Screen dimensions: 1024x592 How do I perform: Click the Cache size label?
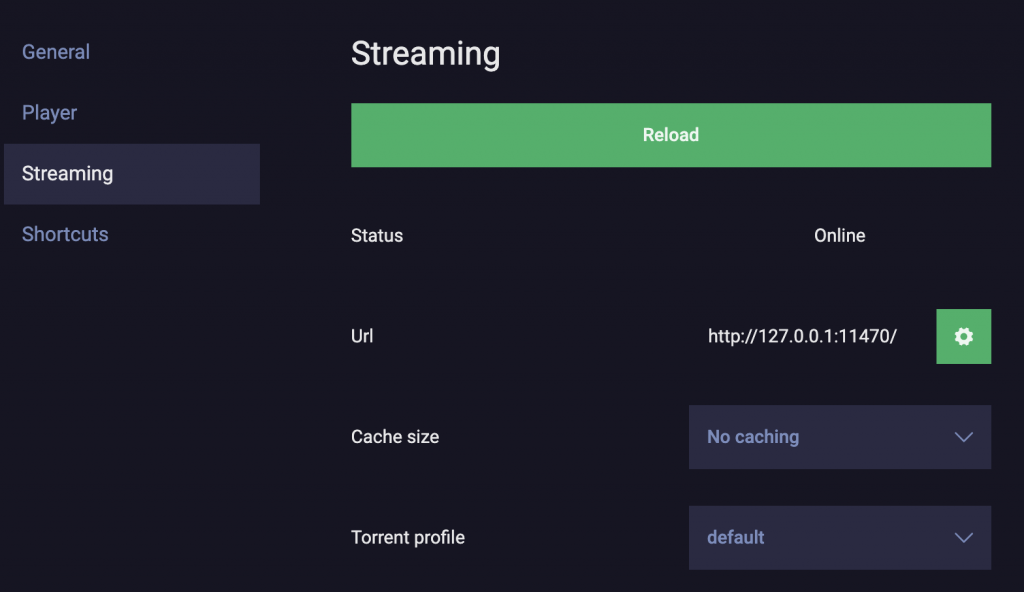(395, 436)
